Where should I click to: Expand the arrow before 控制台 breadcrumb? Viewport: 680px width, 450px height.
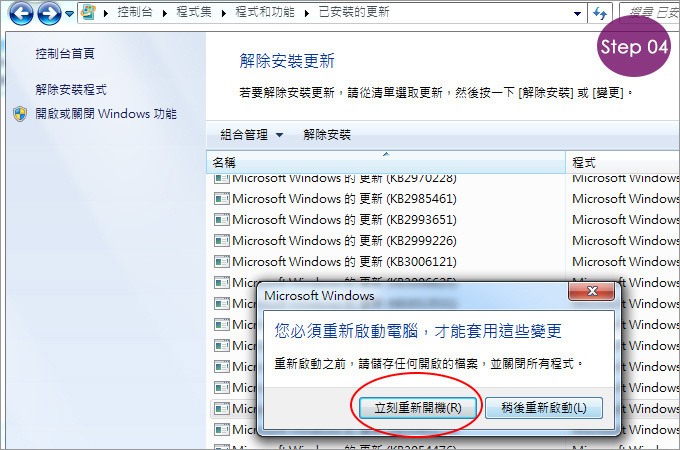(106, 13)
